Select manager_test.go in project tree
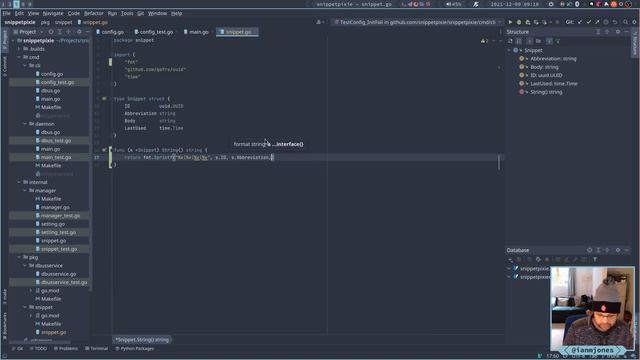The image size is (640, 360). coord(60,216)
